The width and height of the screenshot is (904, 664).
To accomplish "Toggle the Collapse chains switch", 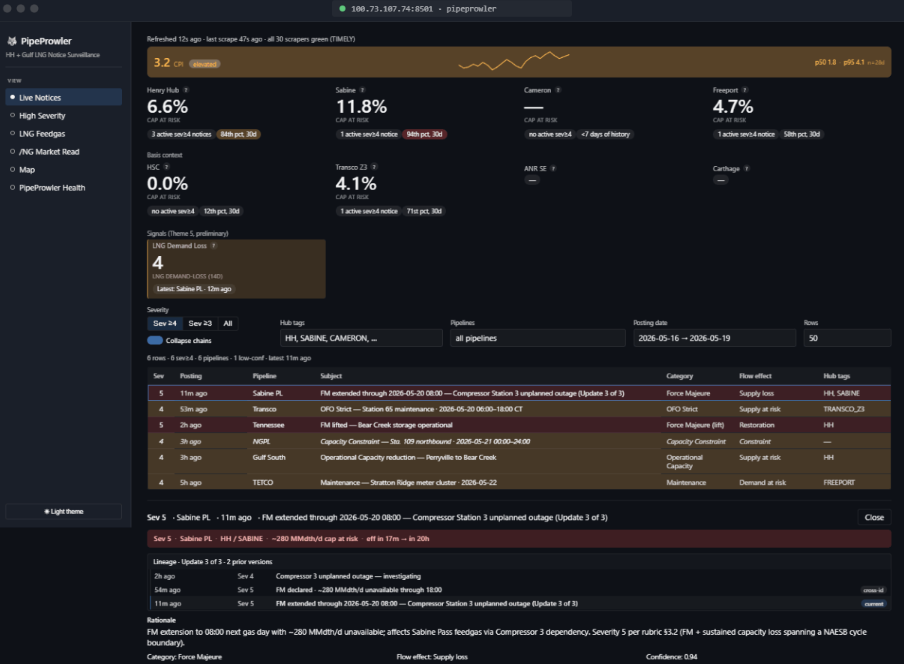I will (155, 341).
